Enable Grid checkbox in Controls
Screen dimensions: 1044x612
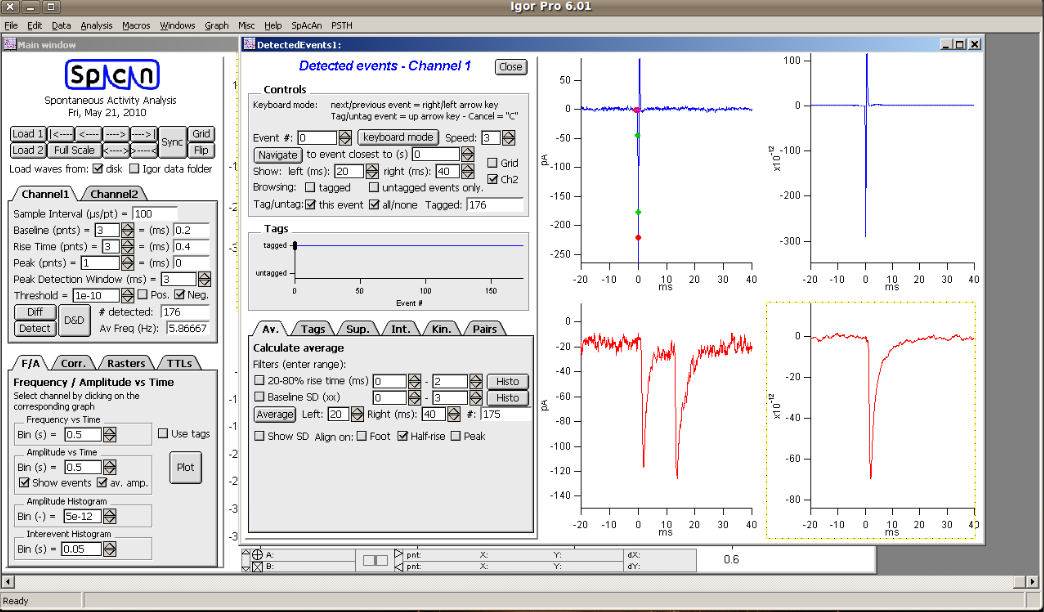coord(493,162)
